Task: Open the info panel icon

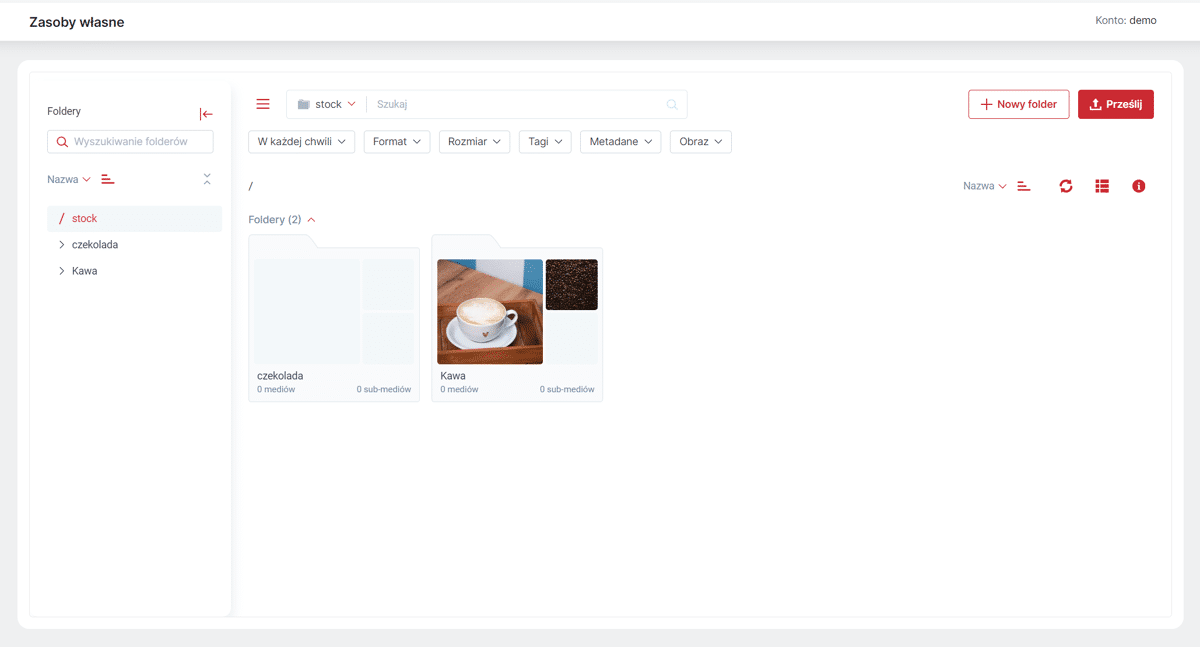Action: pos(1138,186)
